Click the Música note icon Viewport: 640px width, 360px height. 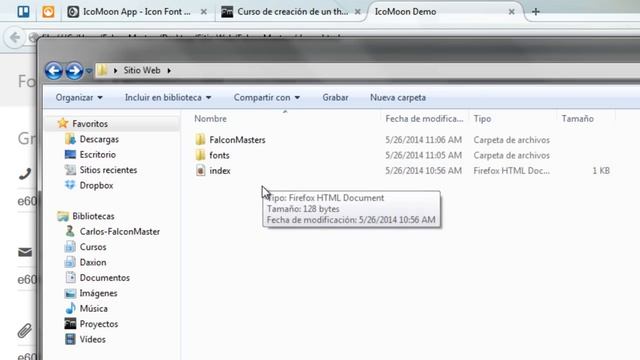[x=70, y=308]
